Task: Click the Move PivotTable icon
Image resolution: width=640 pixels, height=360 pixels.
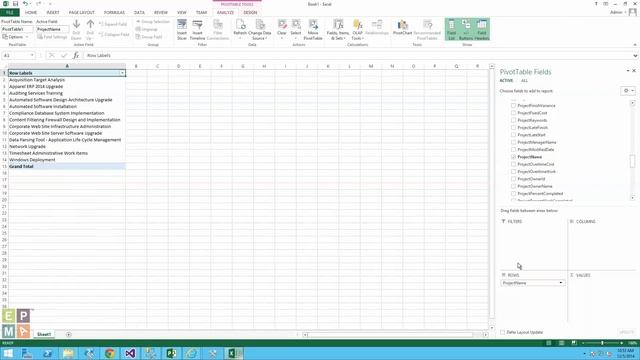Action: (313, 29)
